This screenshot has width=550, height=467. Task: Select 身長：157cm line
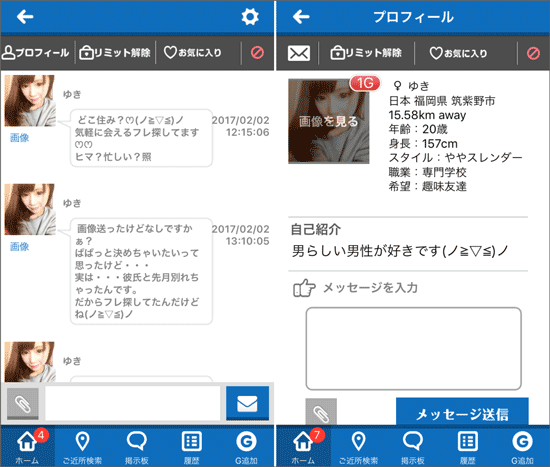[423, 144]
